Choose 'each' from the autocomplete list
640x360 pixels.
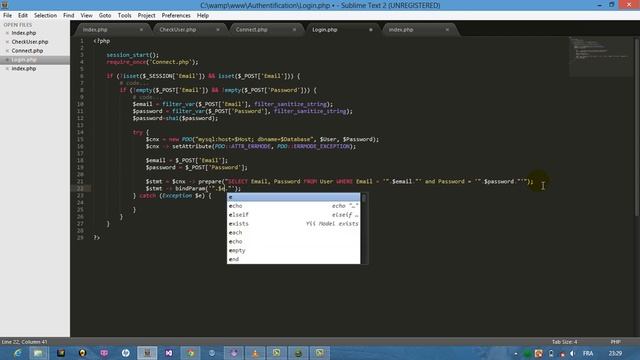tap(293, 233)
